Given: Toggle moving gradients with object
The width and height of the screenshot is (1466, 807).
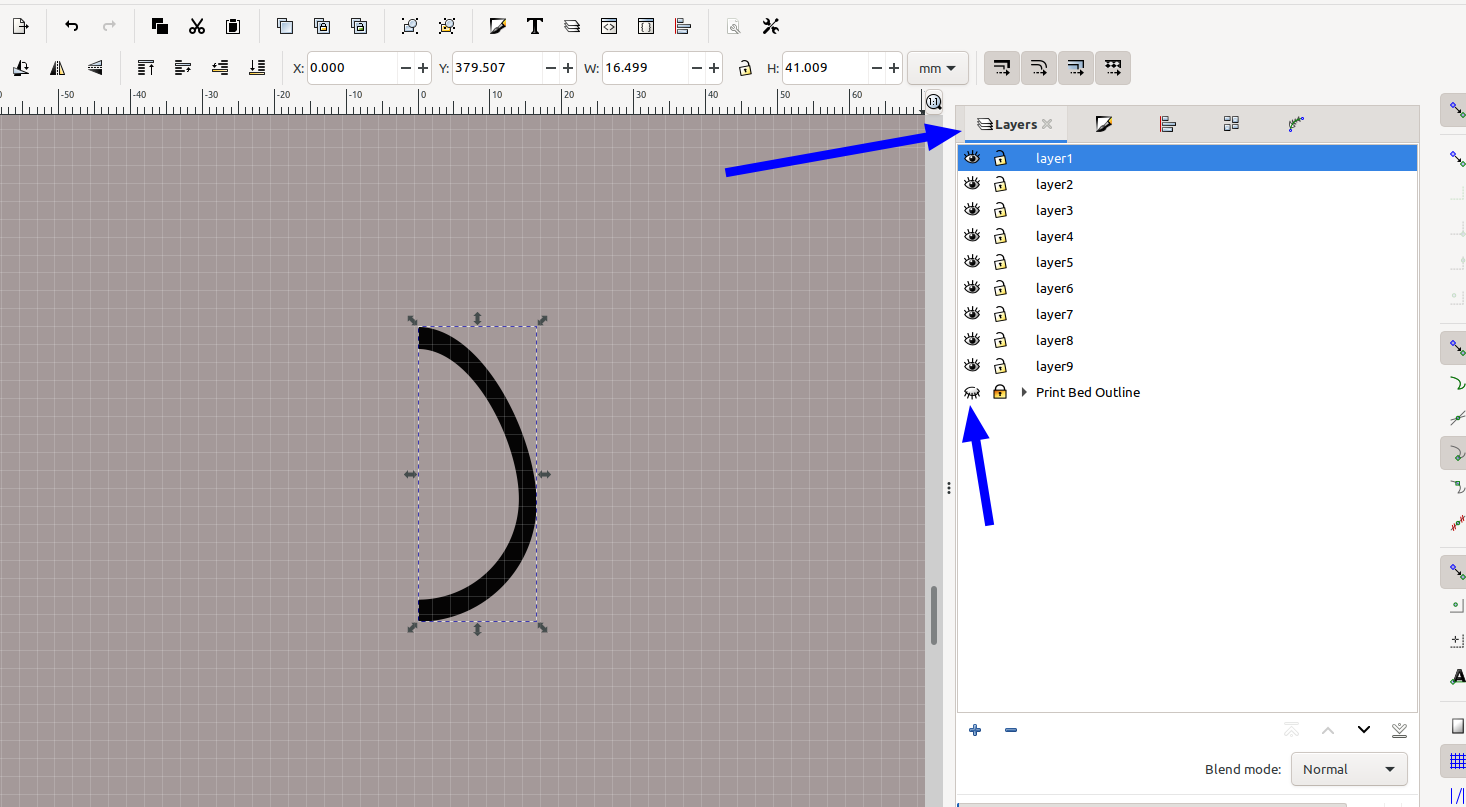Looking at the screenshot, I should coord(1076,68).
